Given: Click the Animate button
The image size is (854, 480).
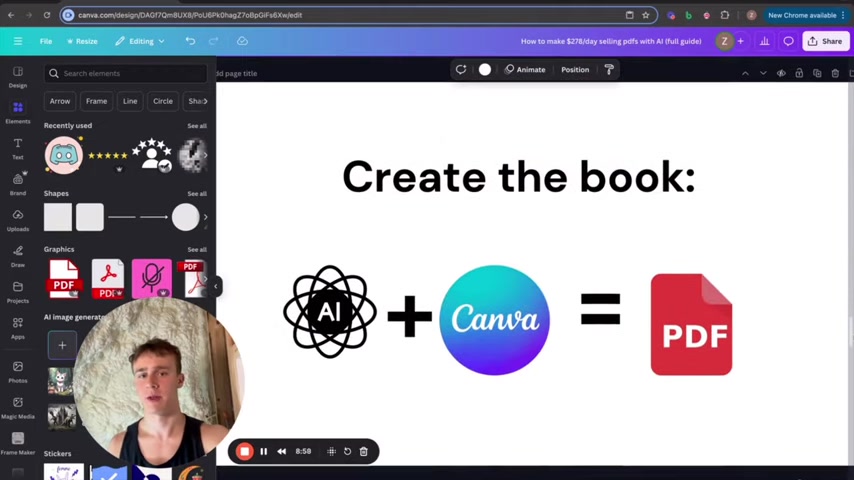Looking at the screenshot, I should click(525, 70).
